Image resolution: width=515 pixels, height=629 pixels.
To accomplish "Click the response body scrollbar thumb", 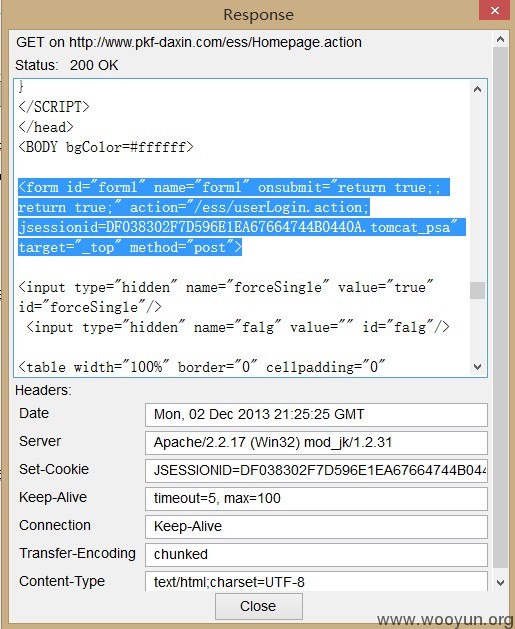I will pos(477,290).
